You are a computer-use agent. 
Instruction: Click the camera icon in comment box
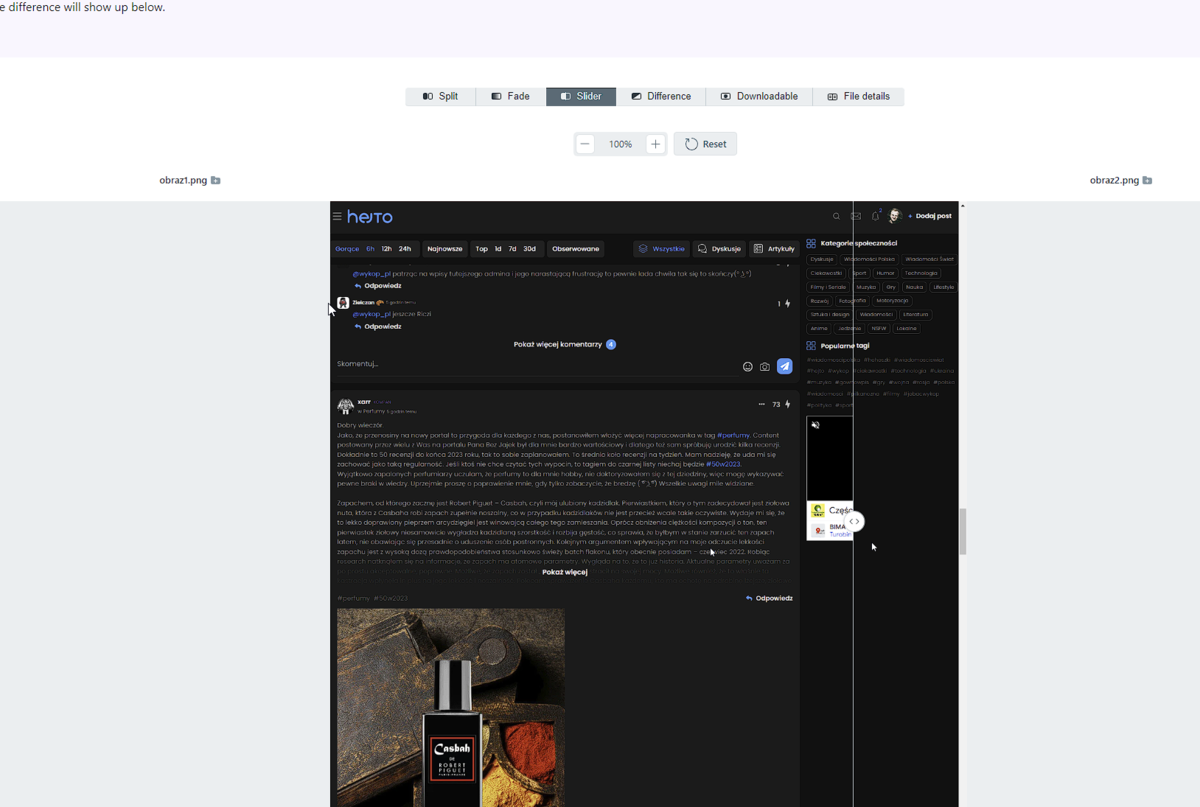(765, 367)
